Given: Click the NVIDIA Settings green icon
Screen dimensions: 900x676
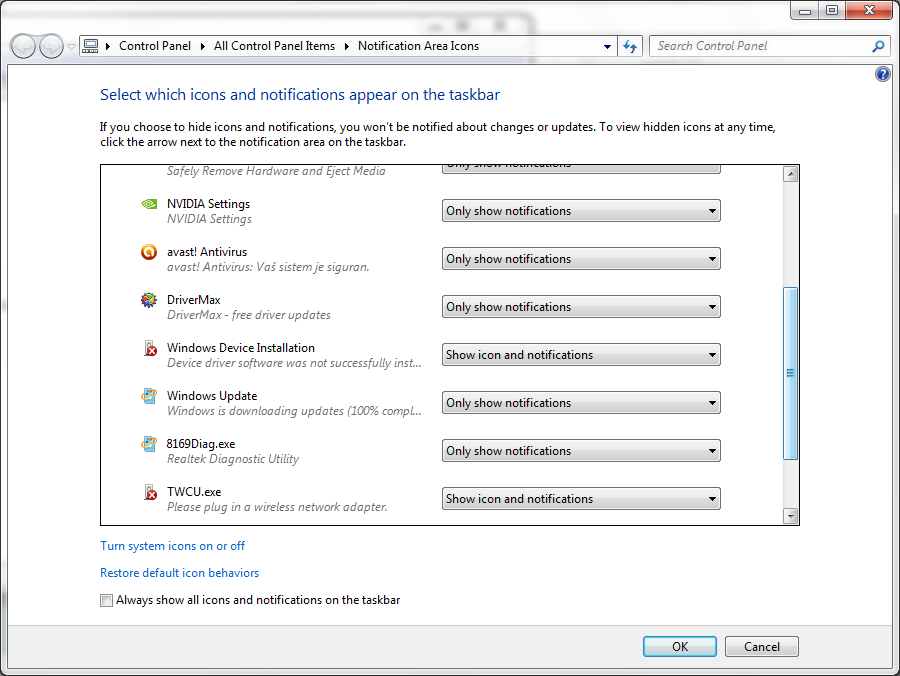Looking at the screenshot, I should coord(149,204).
